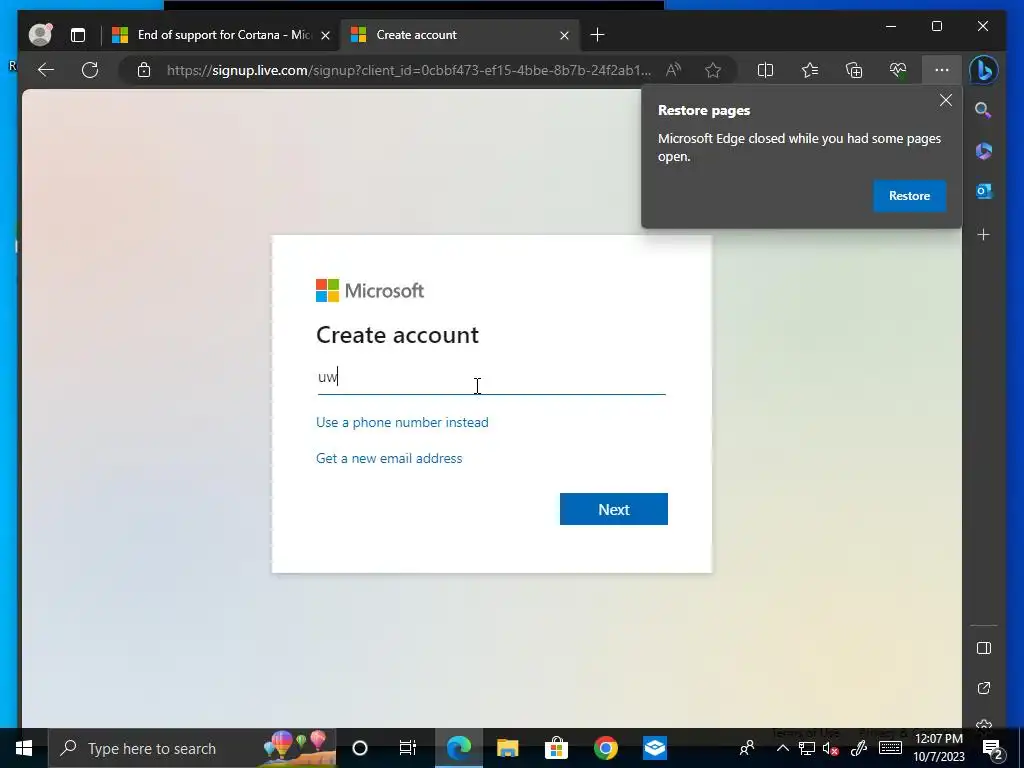Screen dimensions: 1024x768
Task: Refresh the current page
Action: pyautogui.click(x=90, y=70)
